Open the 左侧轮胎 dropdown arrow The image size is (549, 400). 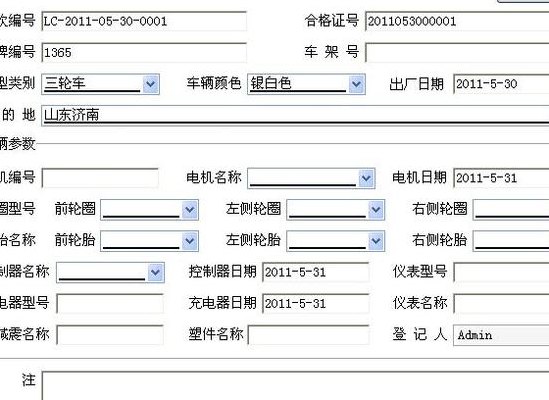point(376,241)
